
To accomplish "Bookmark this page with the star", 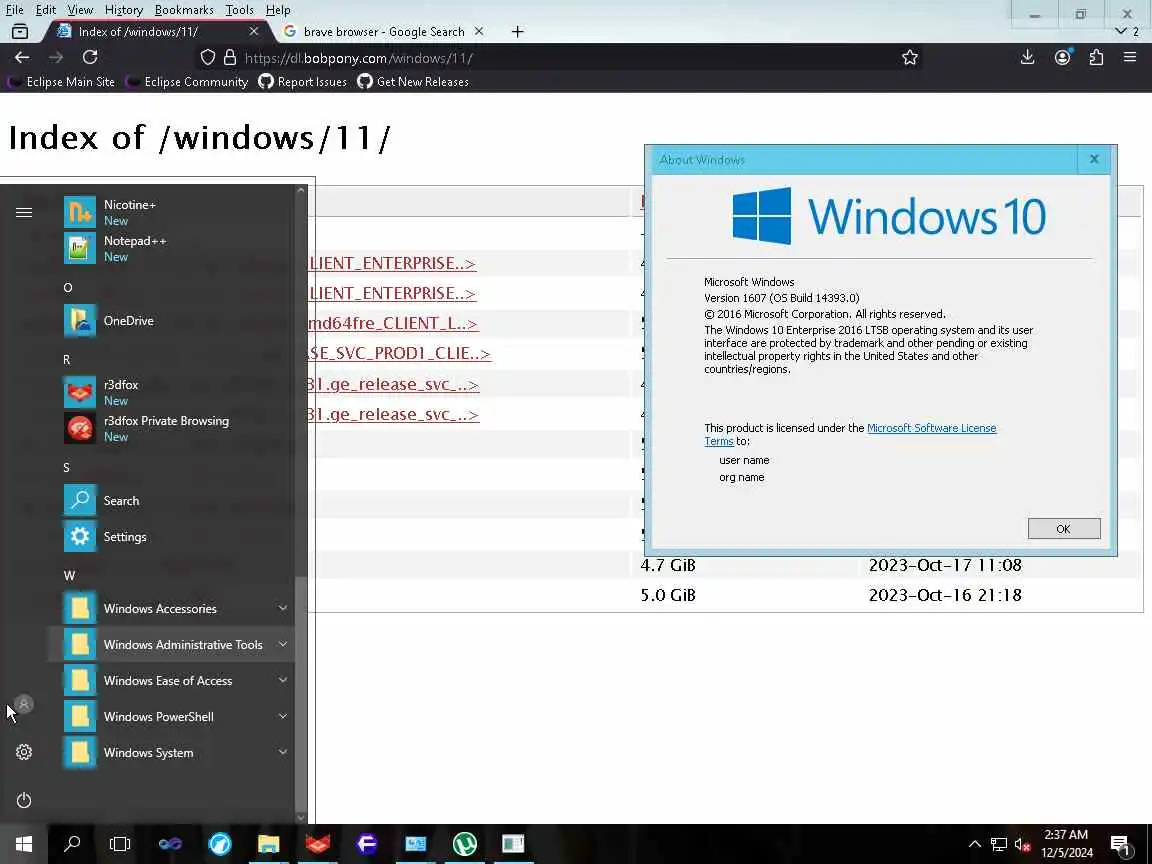I will pos(910,57).
